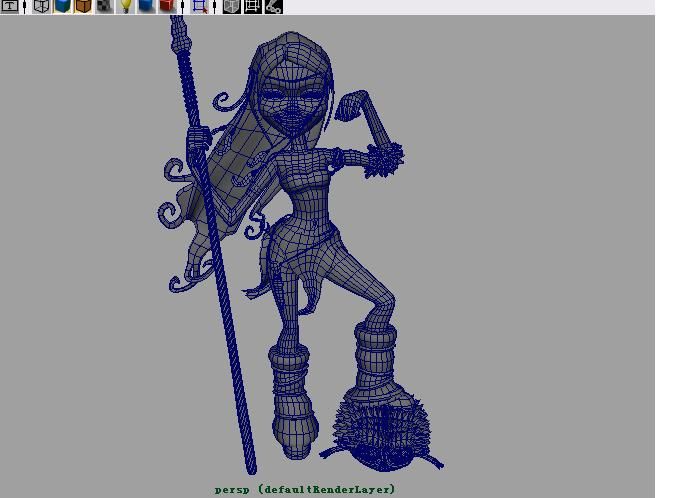Click the text icon at toolbar's left end
This screenshot has width=683, height=498.
9,7
